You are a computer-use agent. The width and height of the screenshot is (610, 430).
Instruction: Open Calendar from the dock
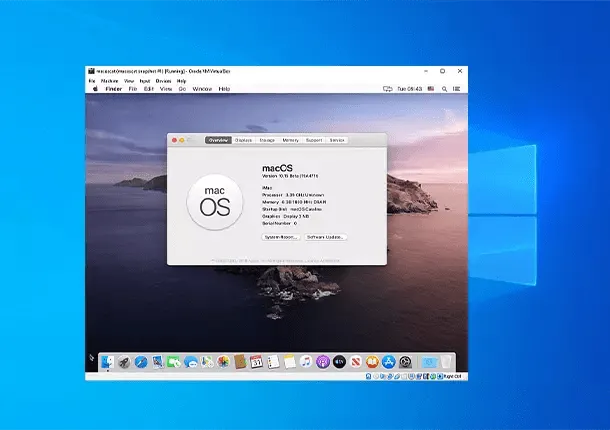[256, 361]
